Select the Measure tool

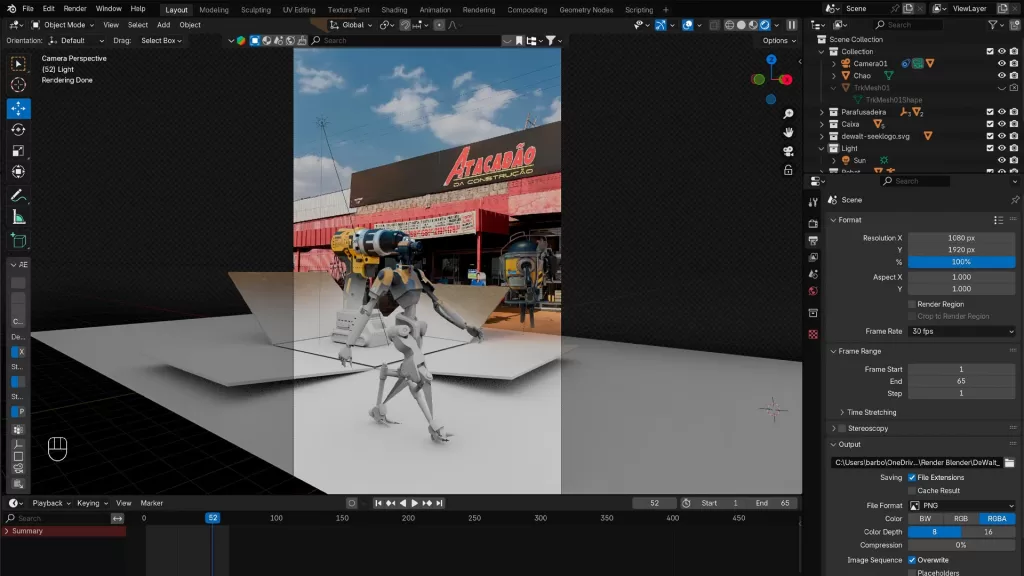[x=18, y=217]
